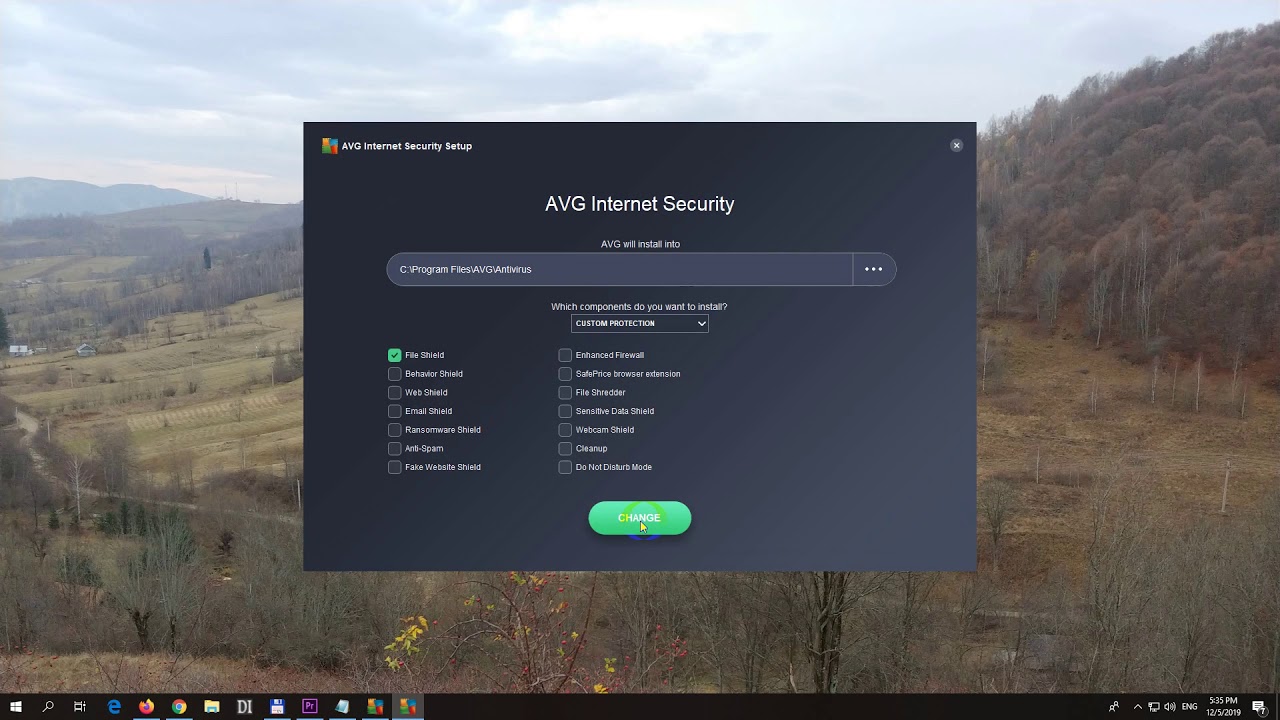Tick the Webcam Shield checkbox
Viewport: 1280px width, 720px height.
[x=565, y=430]
